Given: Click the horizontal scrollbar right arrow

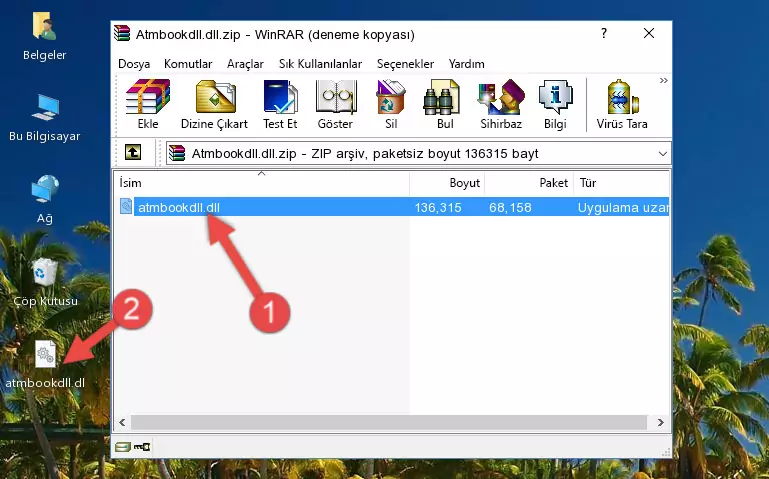Looking at the screenshot, I should (x=661, y=422).
